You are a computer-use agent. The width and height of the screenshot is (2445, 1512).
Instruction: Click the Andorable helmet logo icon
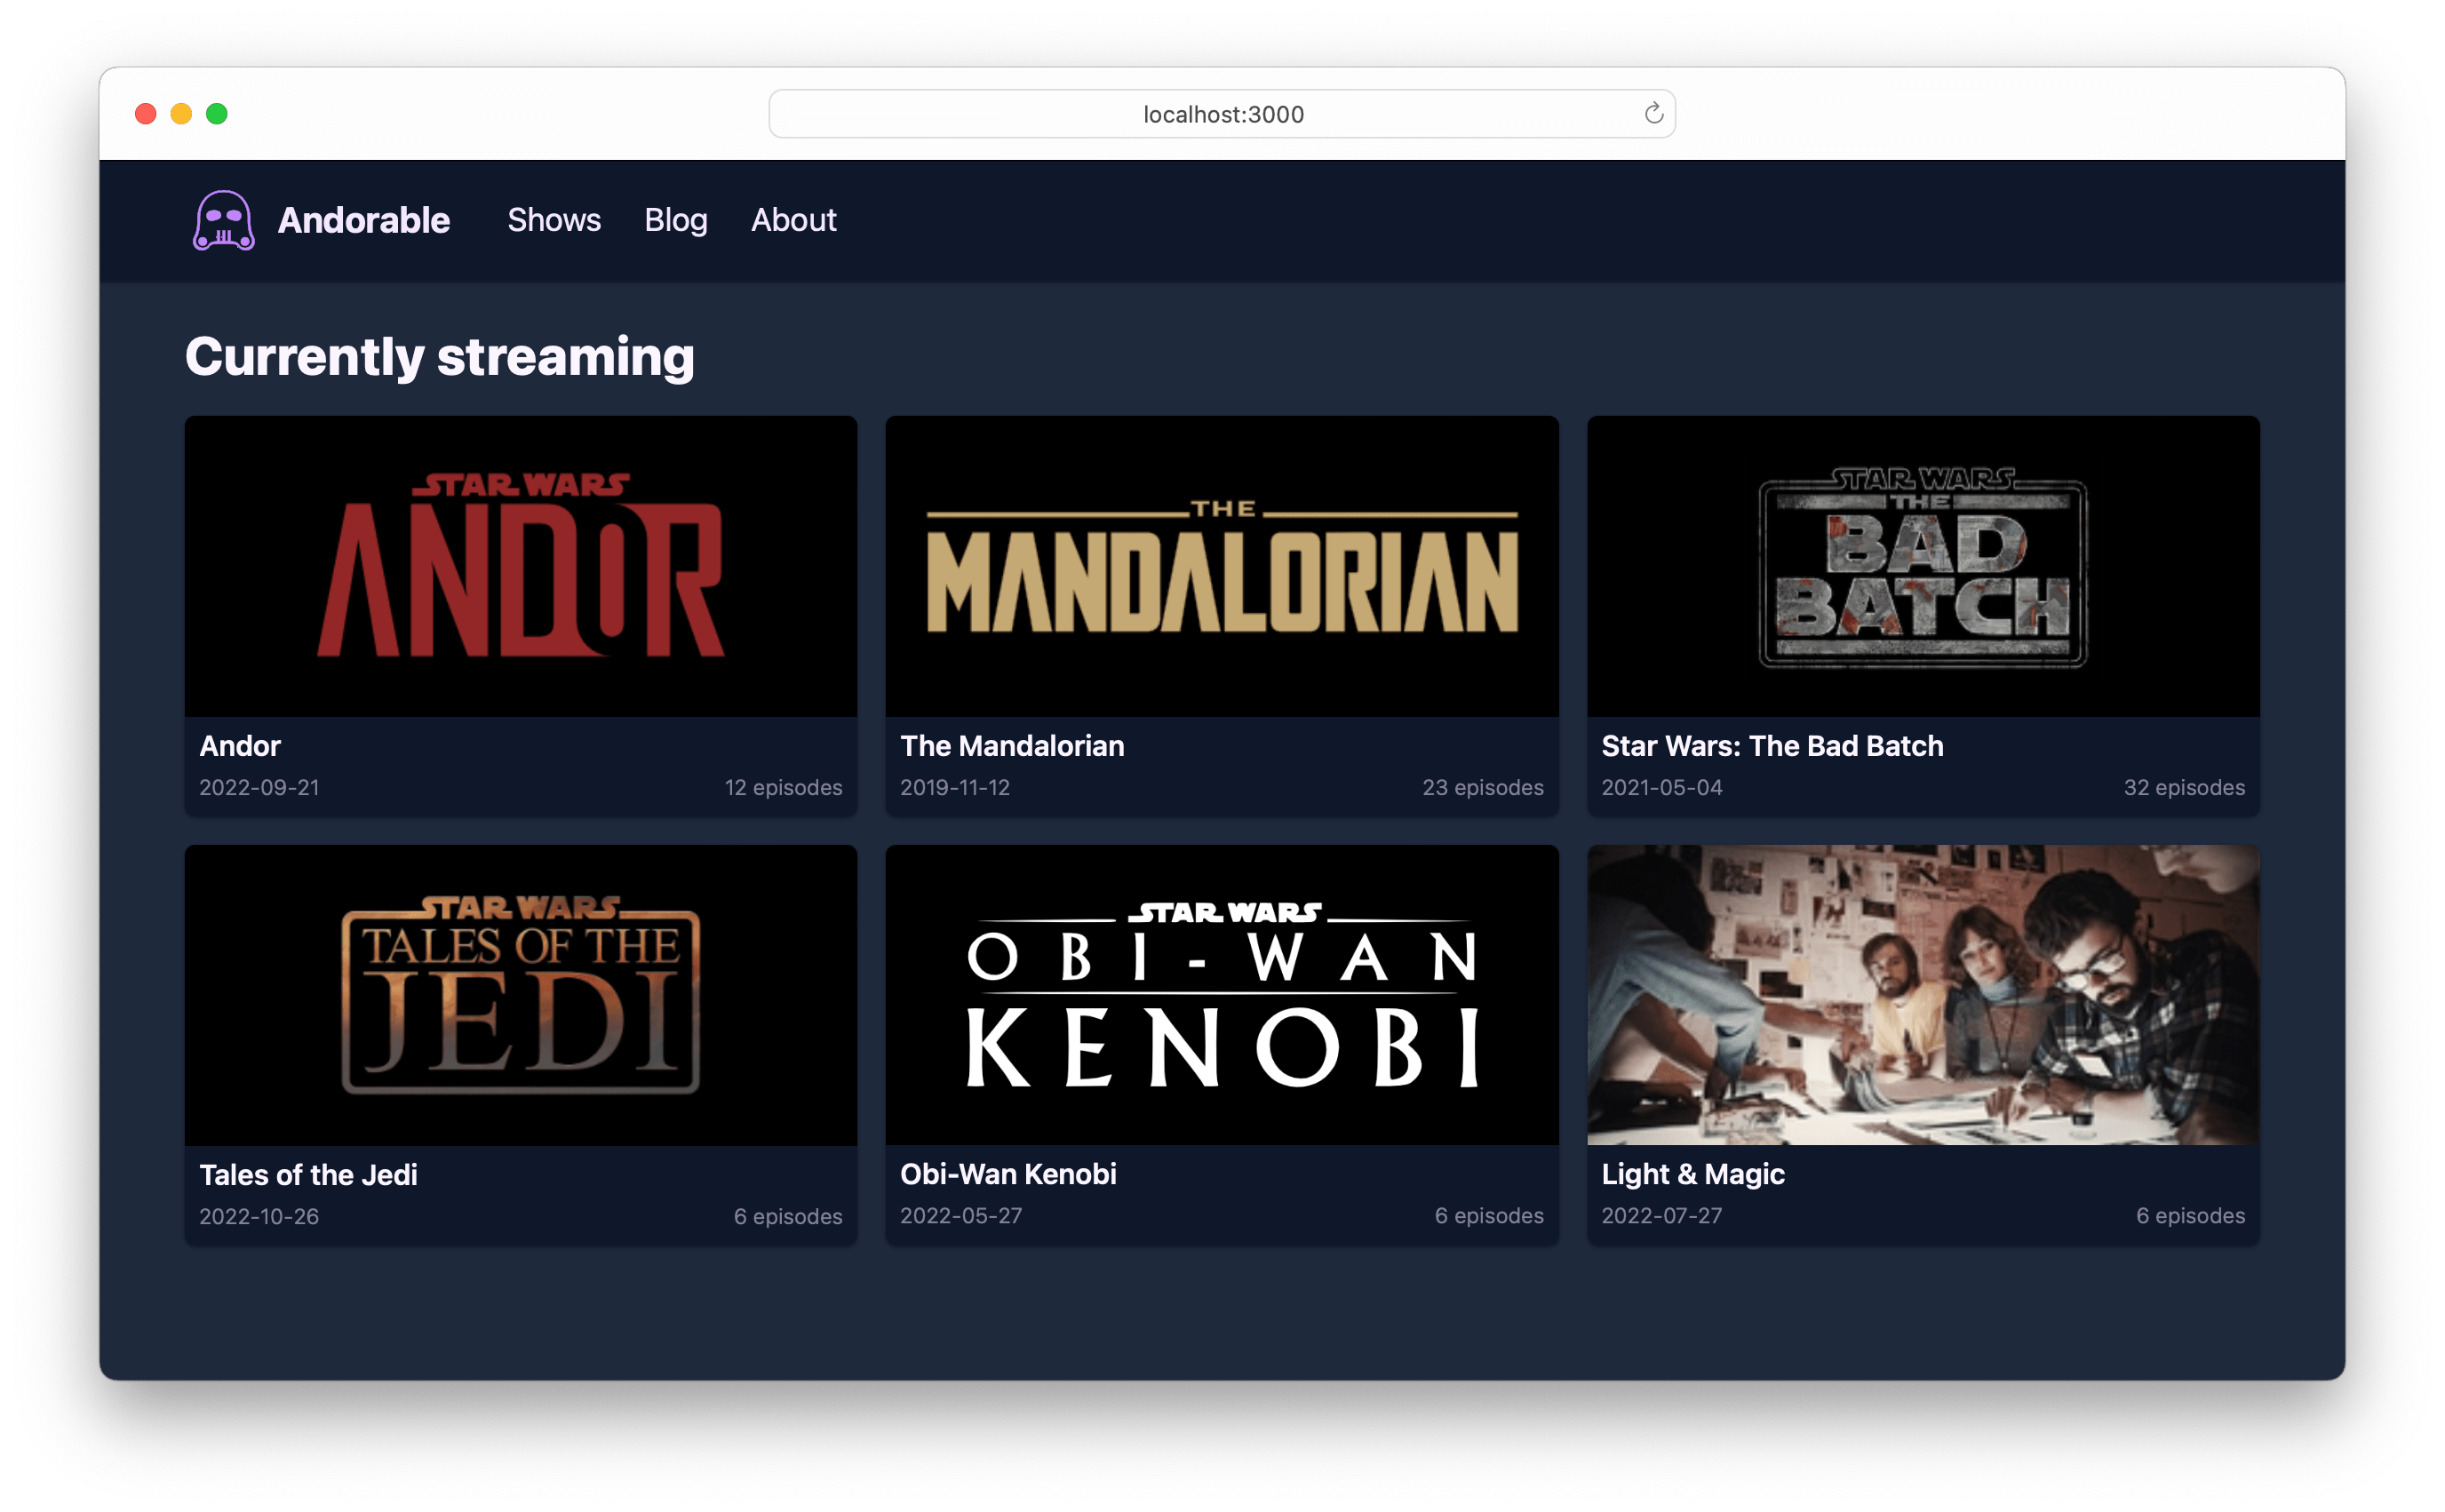[x=223, y=220]
